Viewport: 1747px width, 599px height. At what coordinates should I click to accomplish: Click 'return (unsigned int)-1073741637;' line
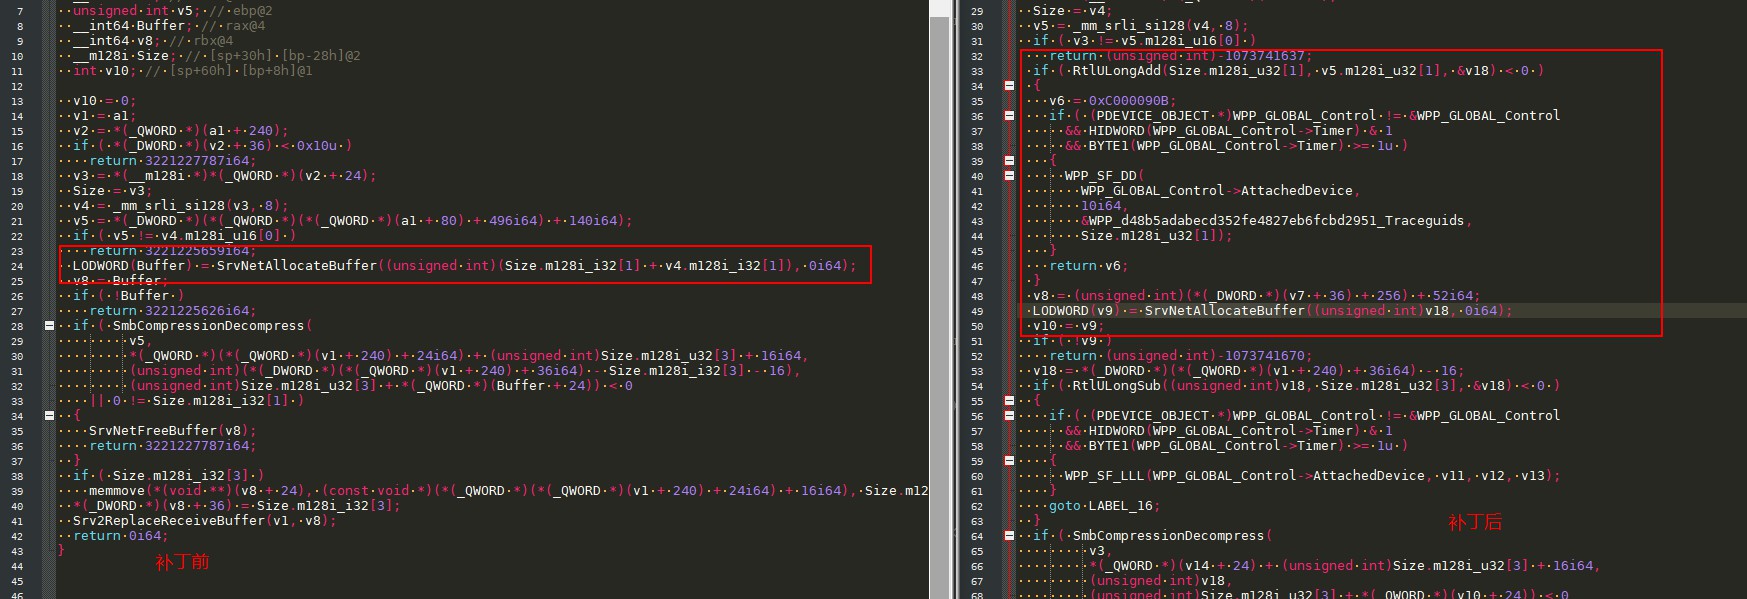[1180, 55]
